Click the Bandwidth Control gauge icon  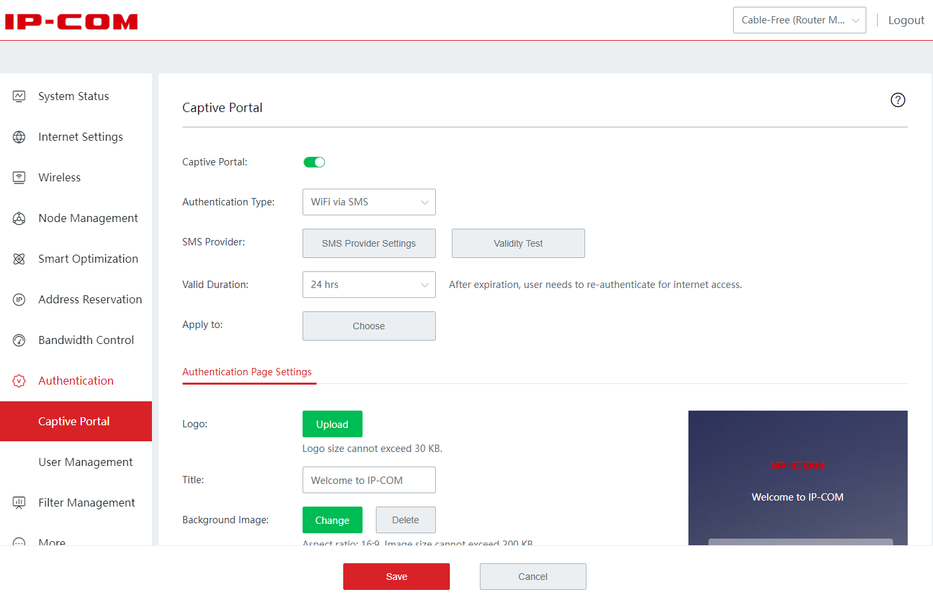click(x=19, y=340)
